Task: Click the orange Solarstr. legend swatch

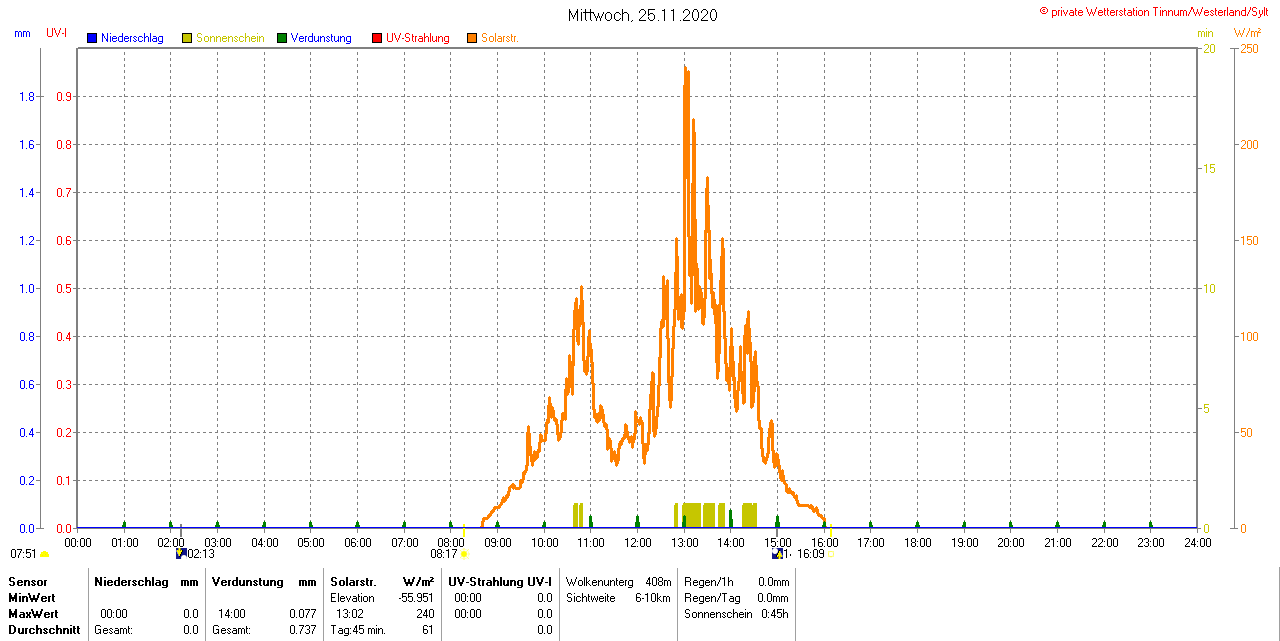Action: point(472,38)
